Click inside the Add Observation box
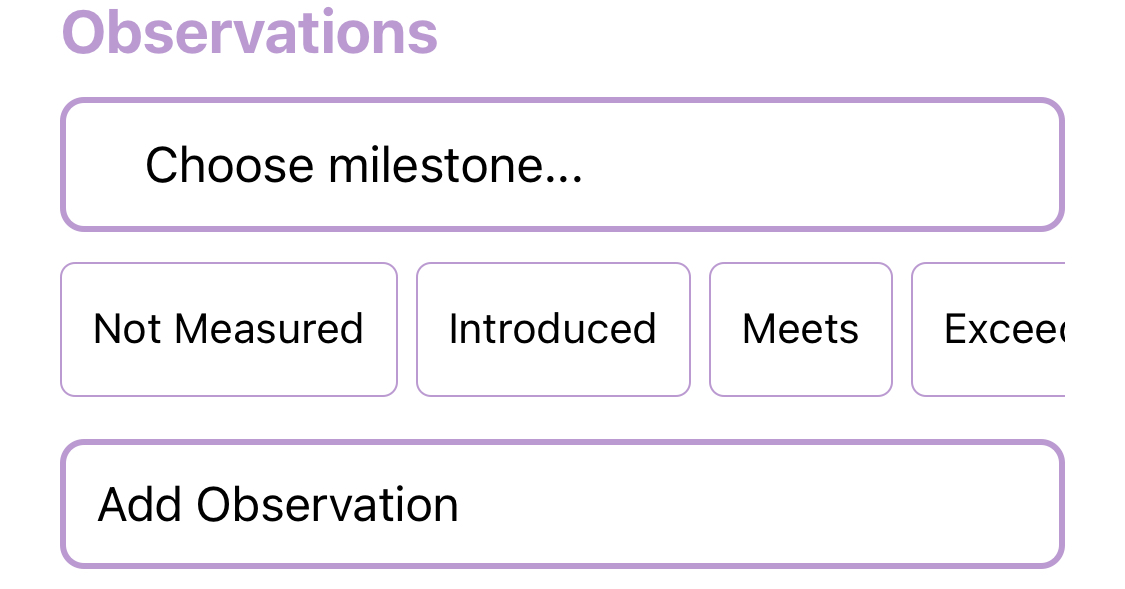Screen dimensions: 1125x589 tap(562, 504)
